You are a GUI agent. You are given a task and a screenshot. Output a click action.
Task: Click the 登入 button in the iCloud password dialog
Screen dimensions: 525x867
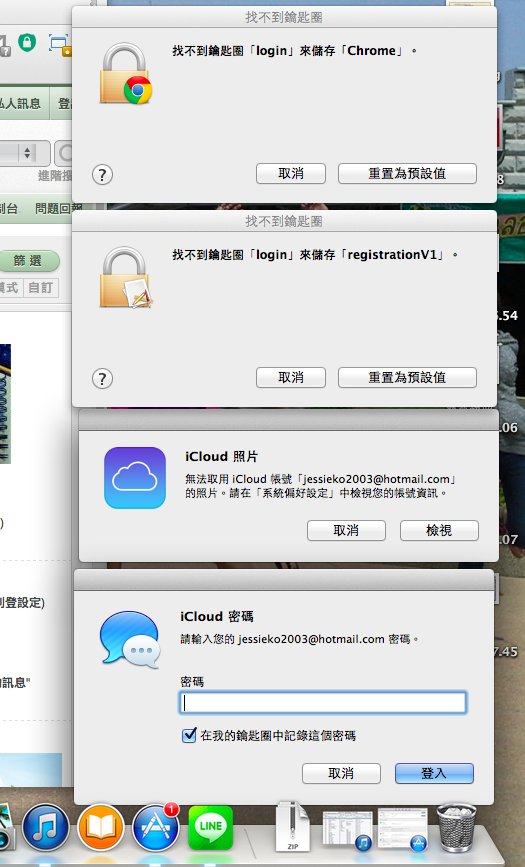point(434,773)
